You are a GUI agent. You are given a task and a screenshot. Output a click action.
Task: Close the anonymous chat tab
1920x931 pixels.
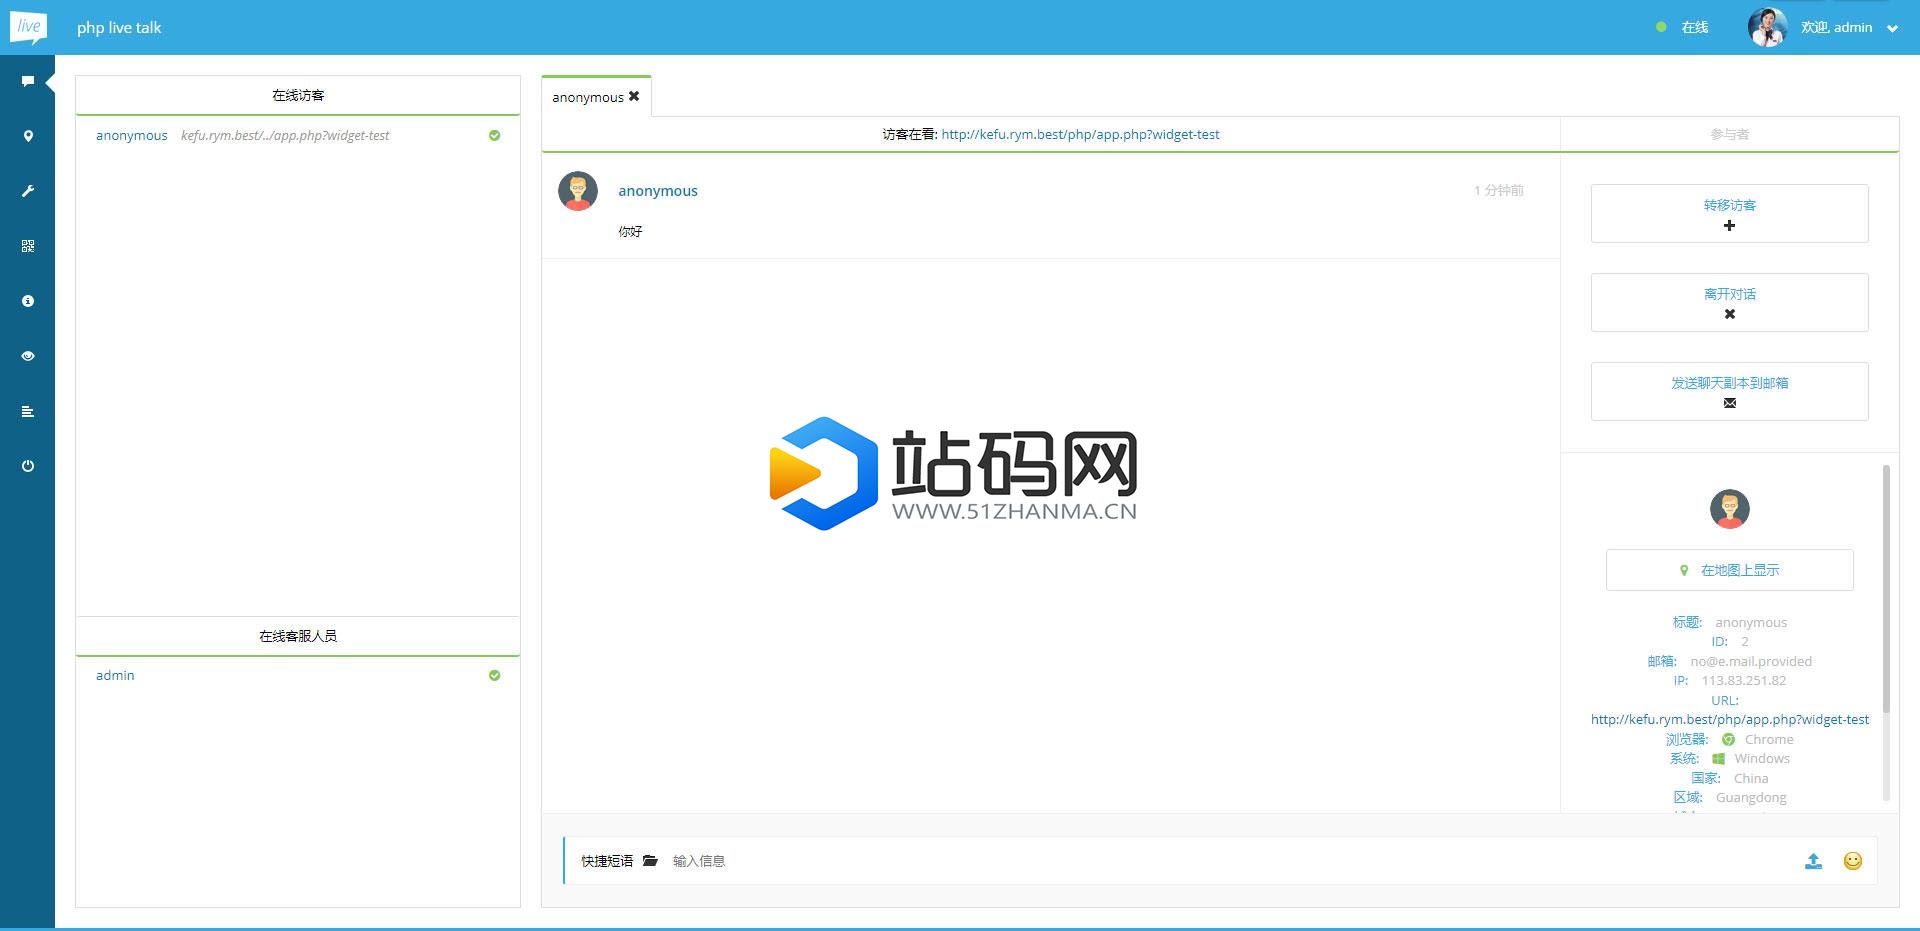pos(634,96)
